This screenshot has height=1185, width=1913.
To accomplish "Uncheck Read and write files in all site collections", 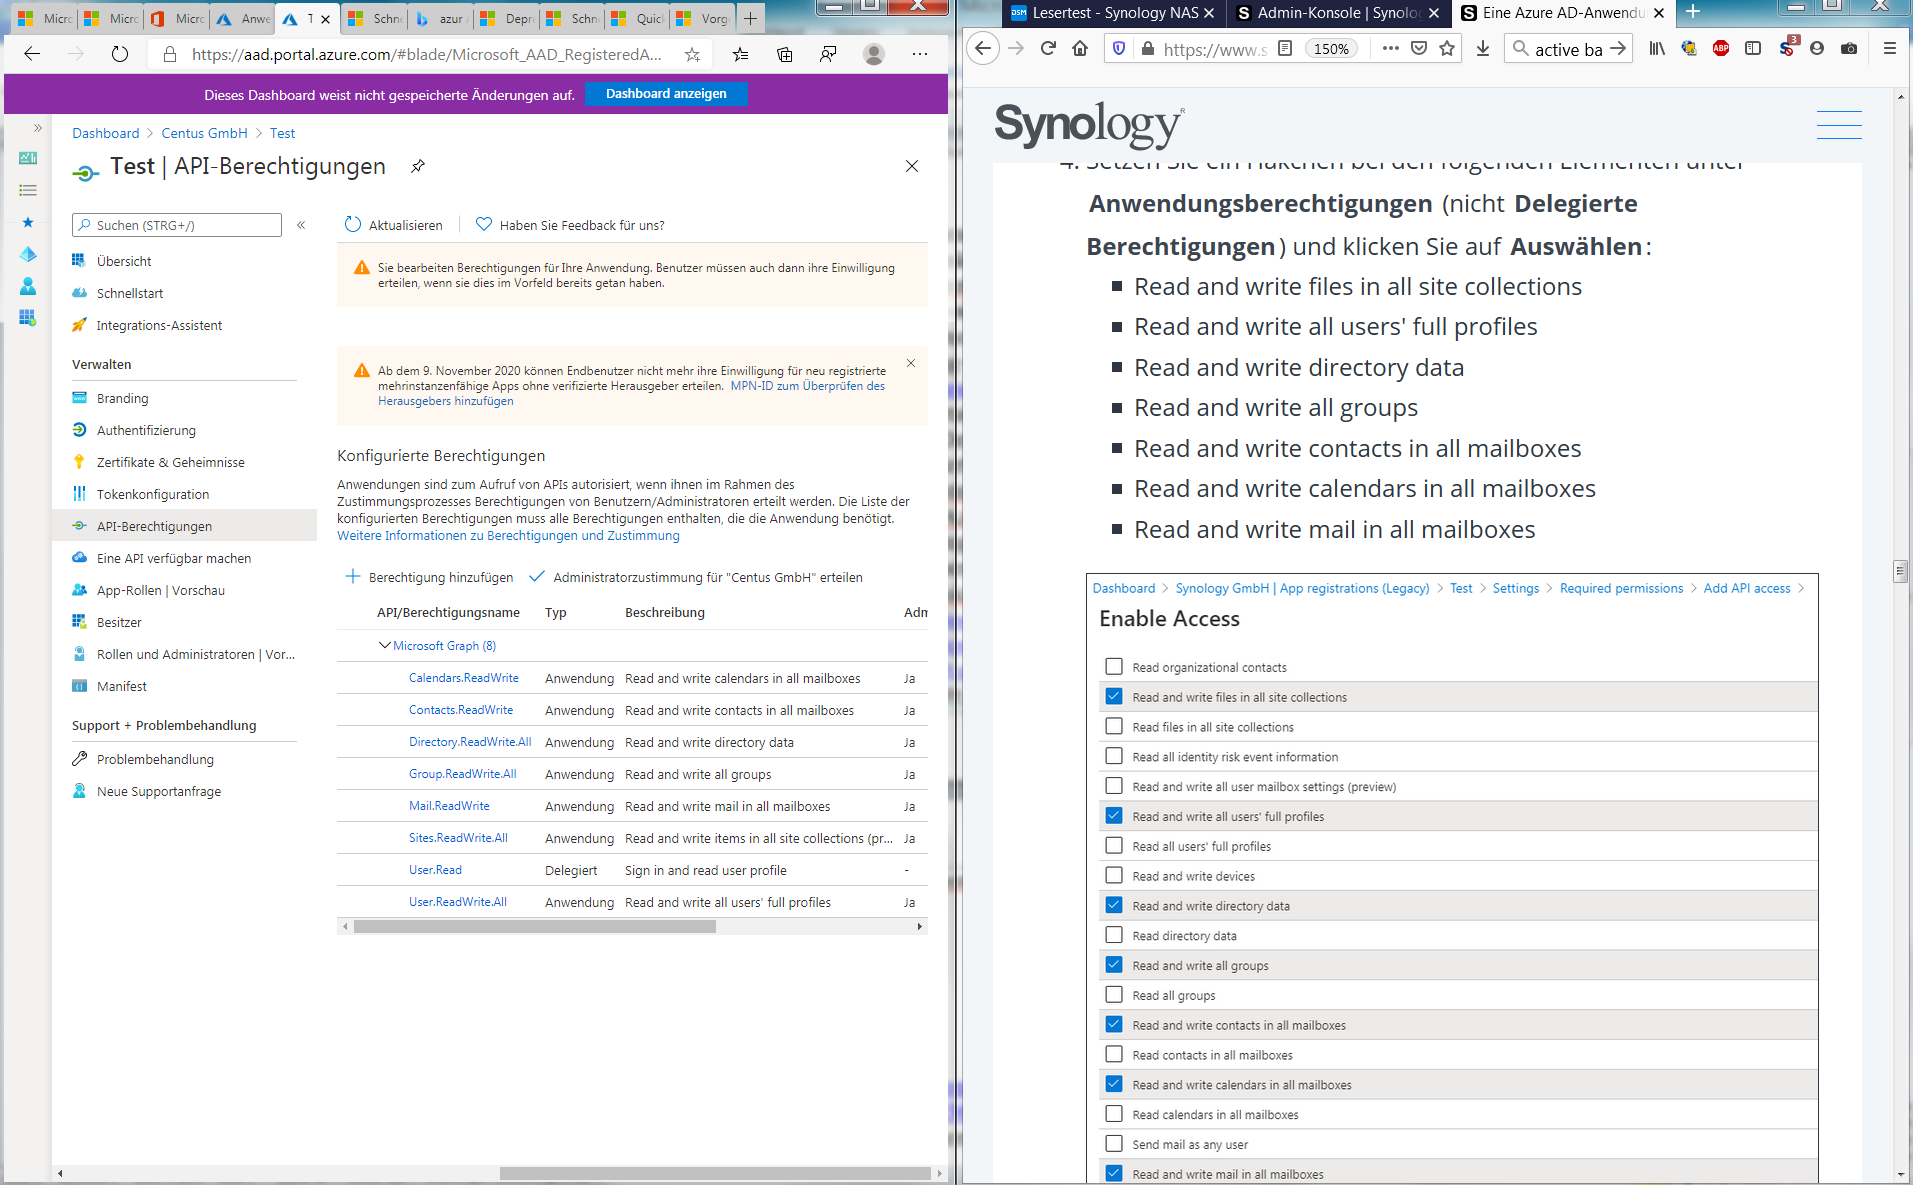I will click(x=1114, y=696).
